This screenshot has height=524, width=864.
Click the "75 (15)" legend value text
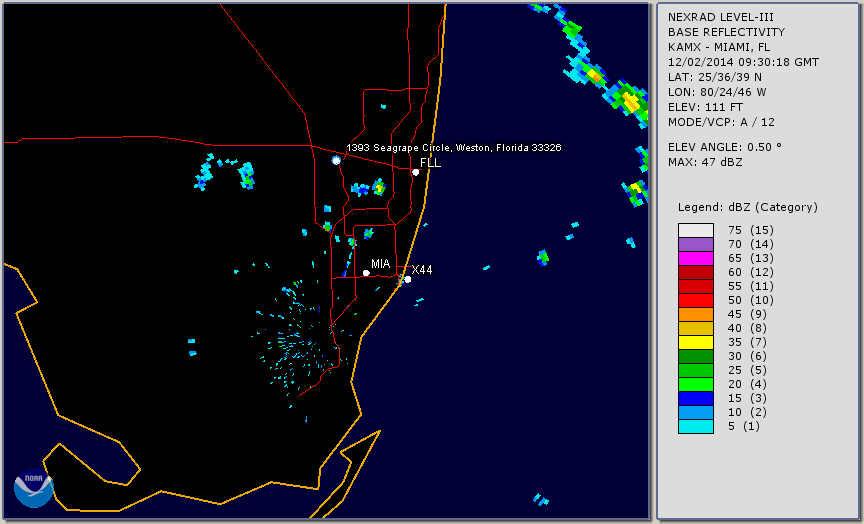coord(750,230)
